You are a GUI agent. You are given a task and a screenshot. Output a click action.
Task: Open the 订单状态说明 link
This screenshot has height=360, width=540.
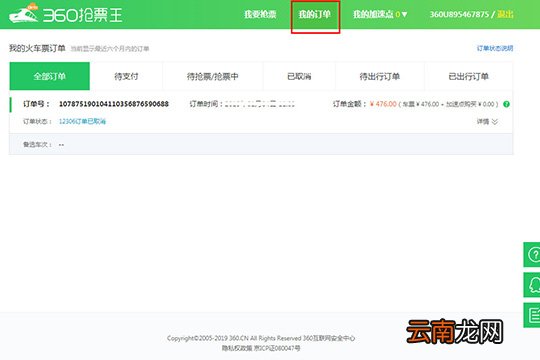(495, 48)
